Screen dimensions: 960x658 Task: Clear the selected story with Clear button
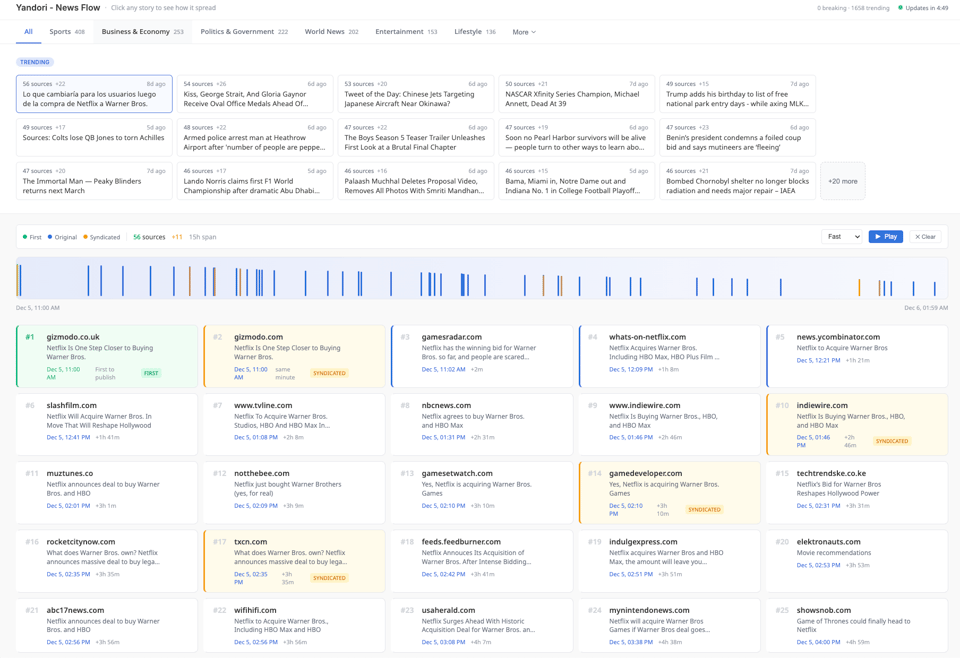click(x=925, y=237)
